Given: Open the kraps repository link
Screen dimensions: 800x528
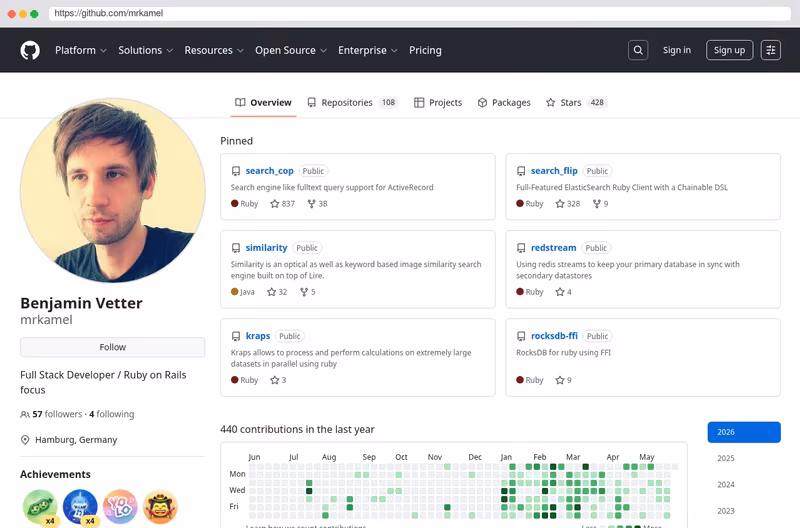Looking at the screenshot, I should click(x=258, y=336).
